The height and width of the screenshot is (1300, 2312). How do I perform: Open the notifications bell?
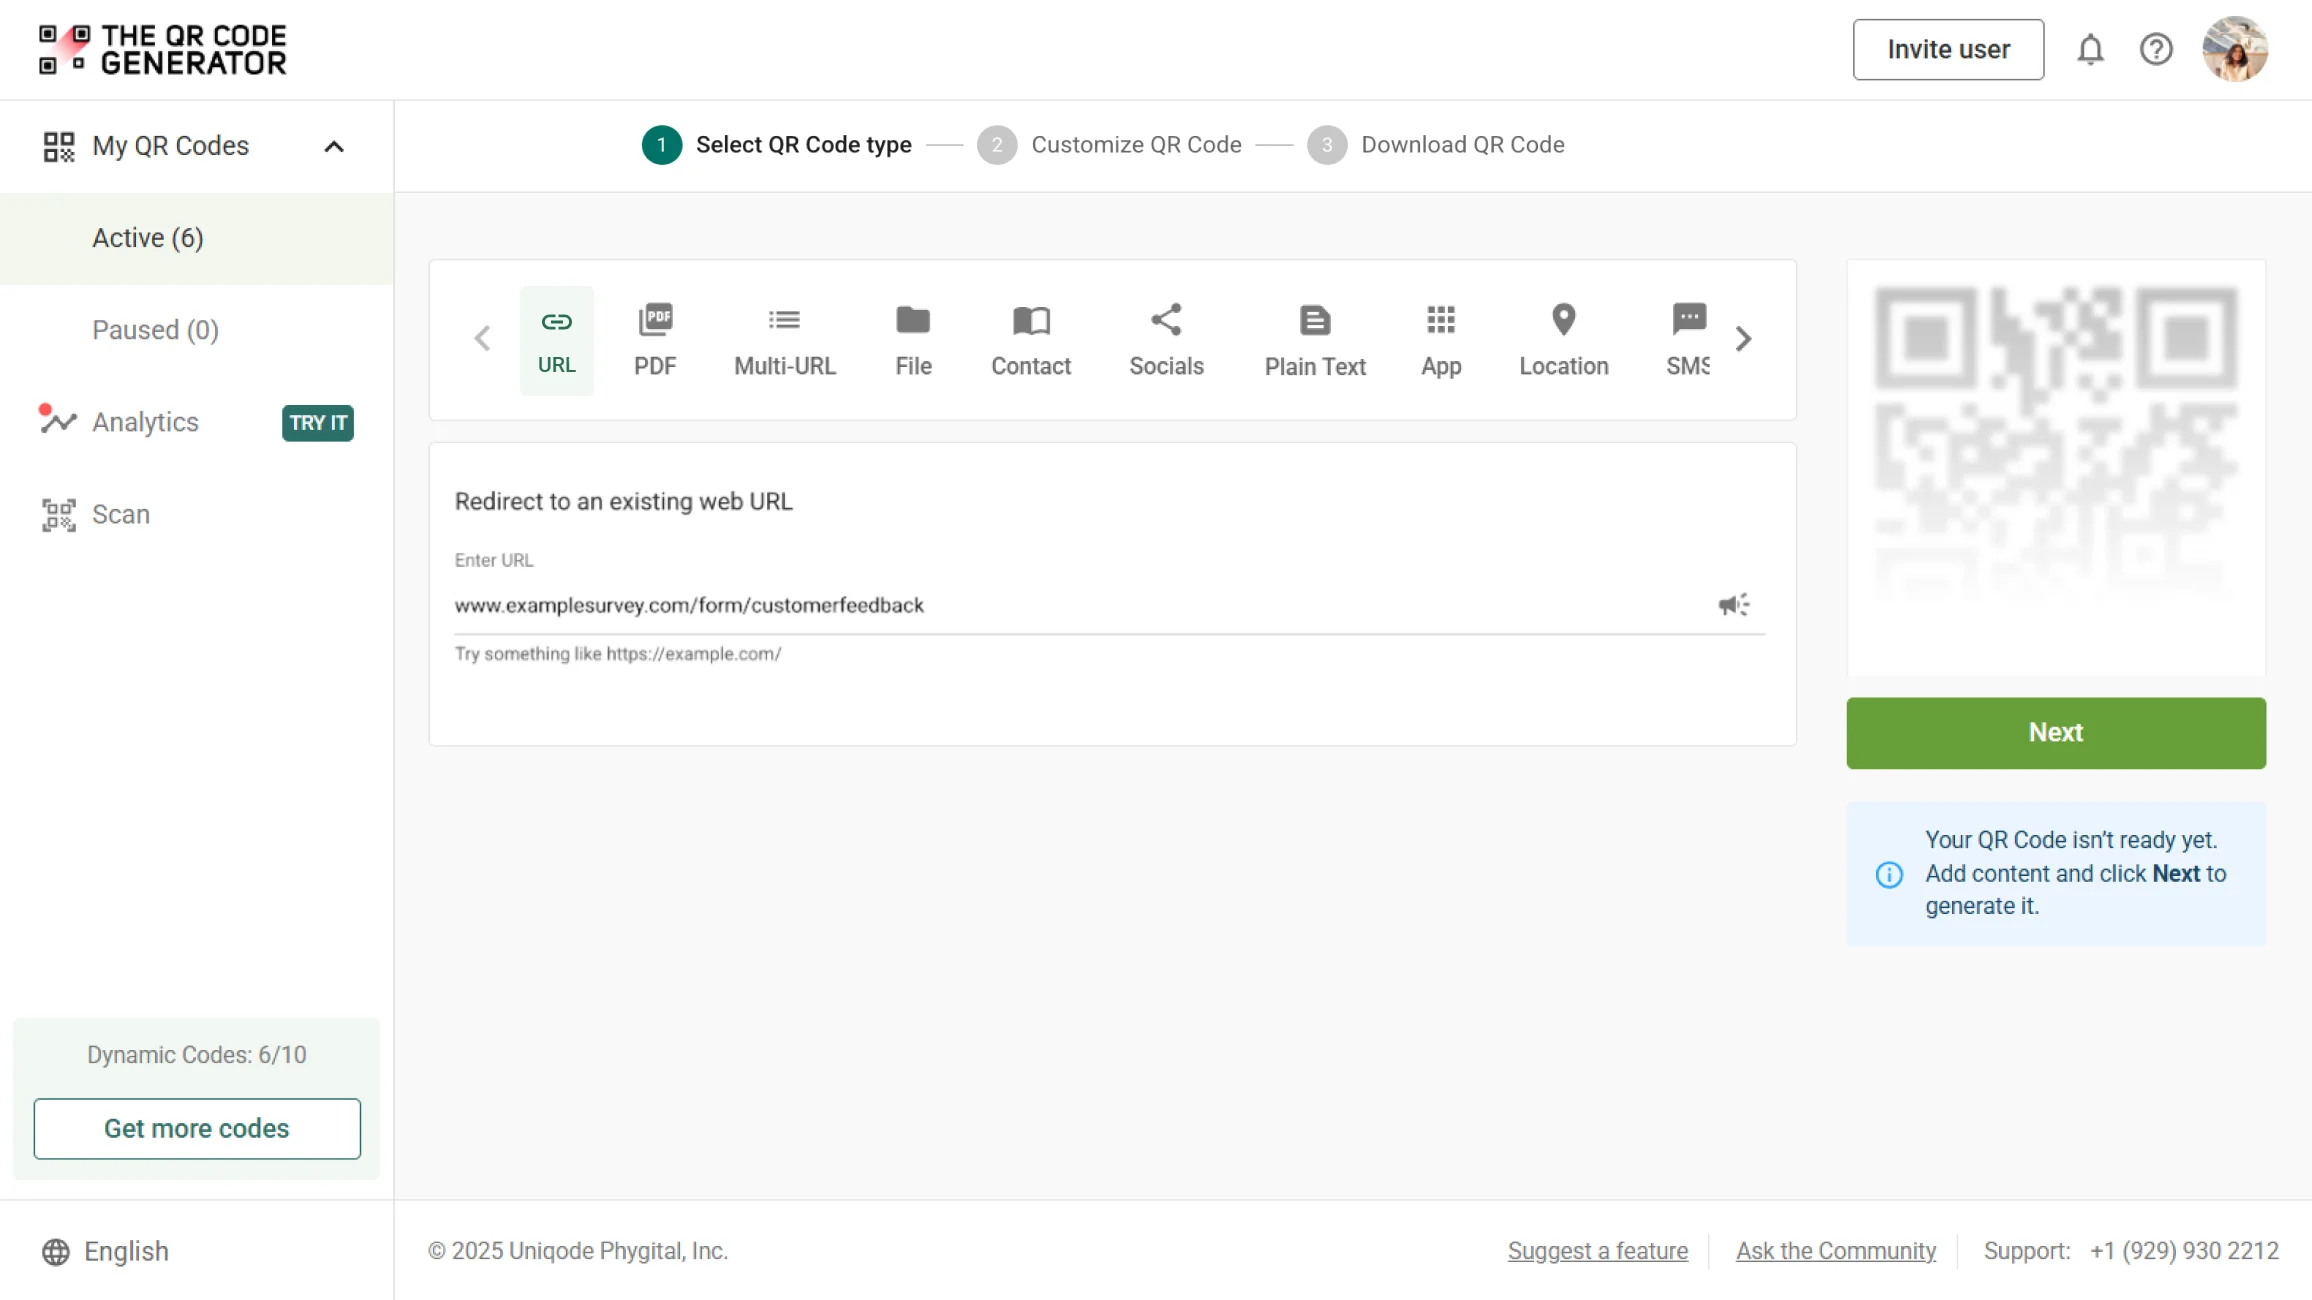pyautogui.click(x=2090, y=49)
